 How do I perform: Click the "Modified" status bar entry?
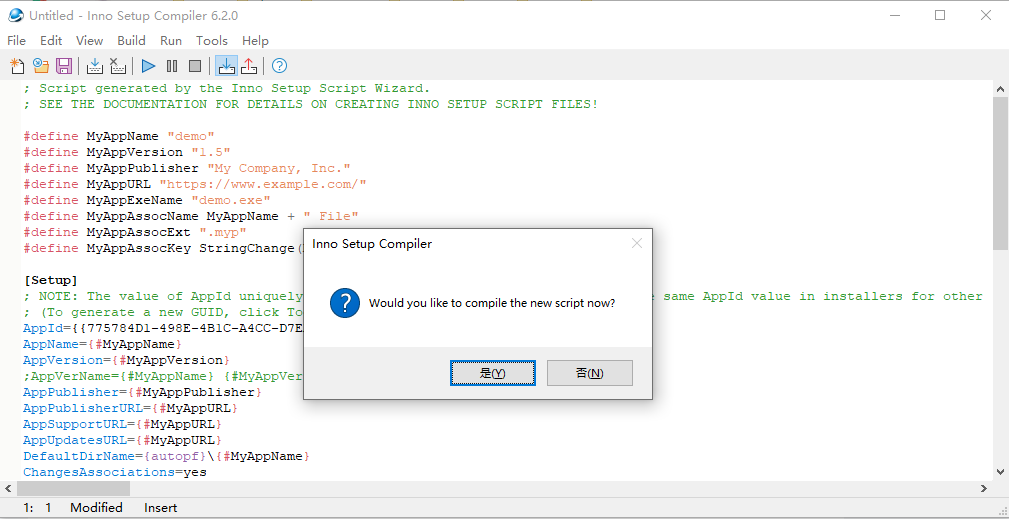[x=97, y=507]
